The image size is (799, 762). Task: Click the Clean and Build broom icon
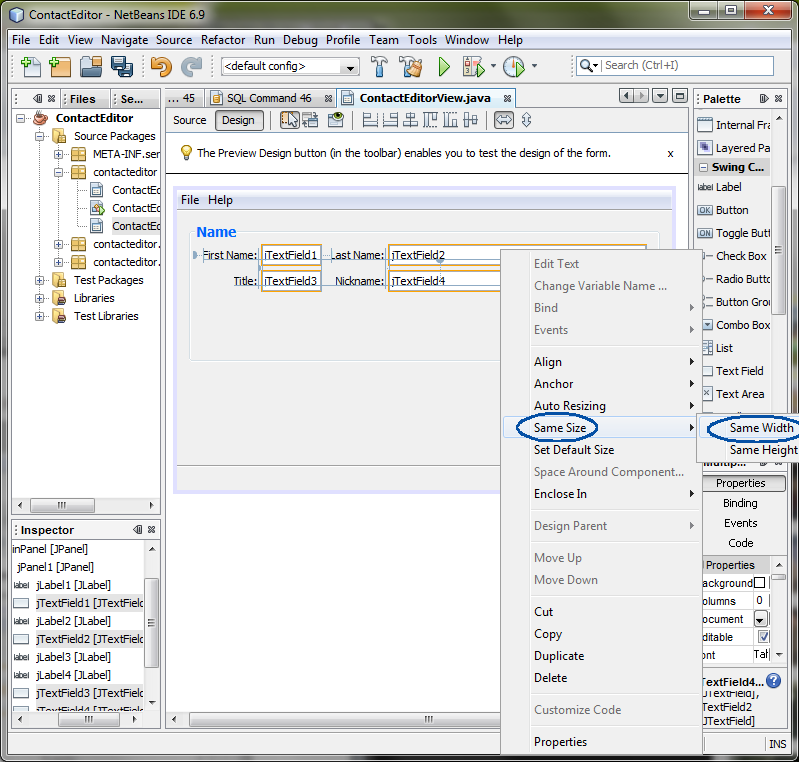411,66
